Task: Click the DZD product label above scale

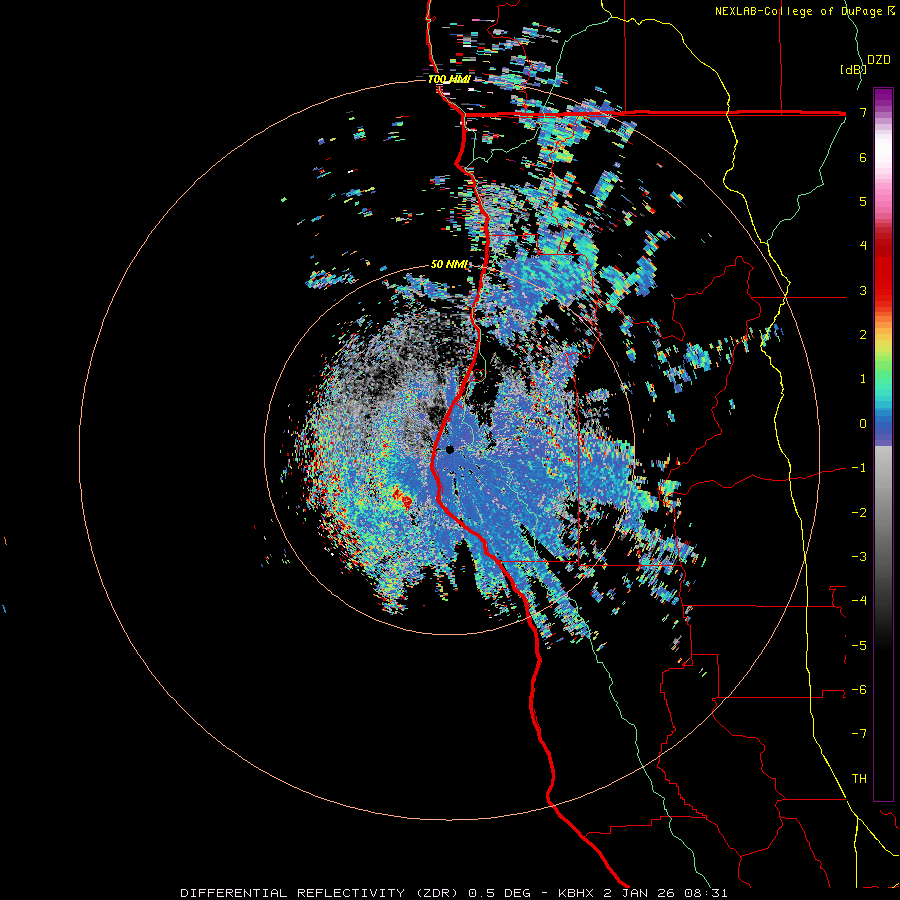Action: tap(878, 60)
